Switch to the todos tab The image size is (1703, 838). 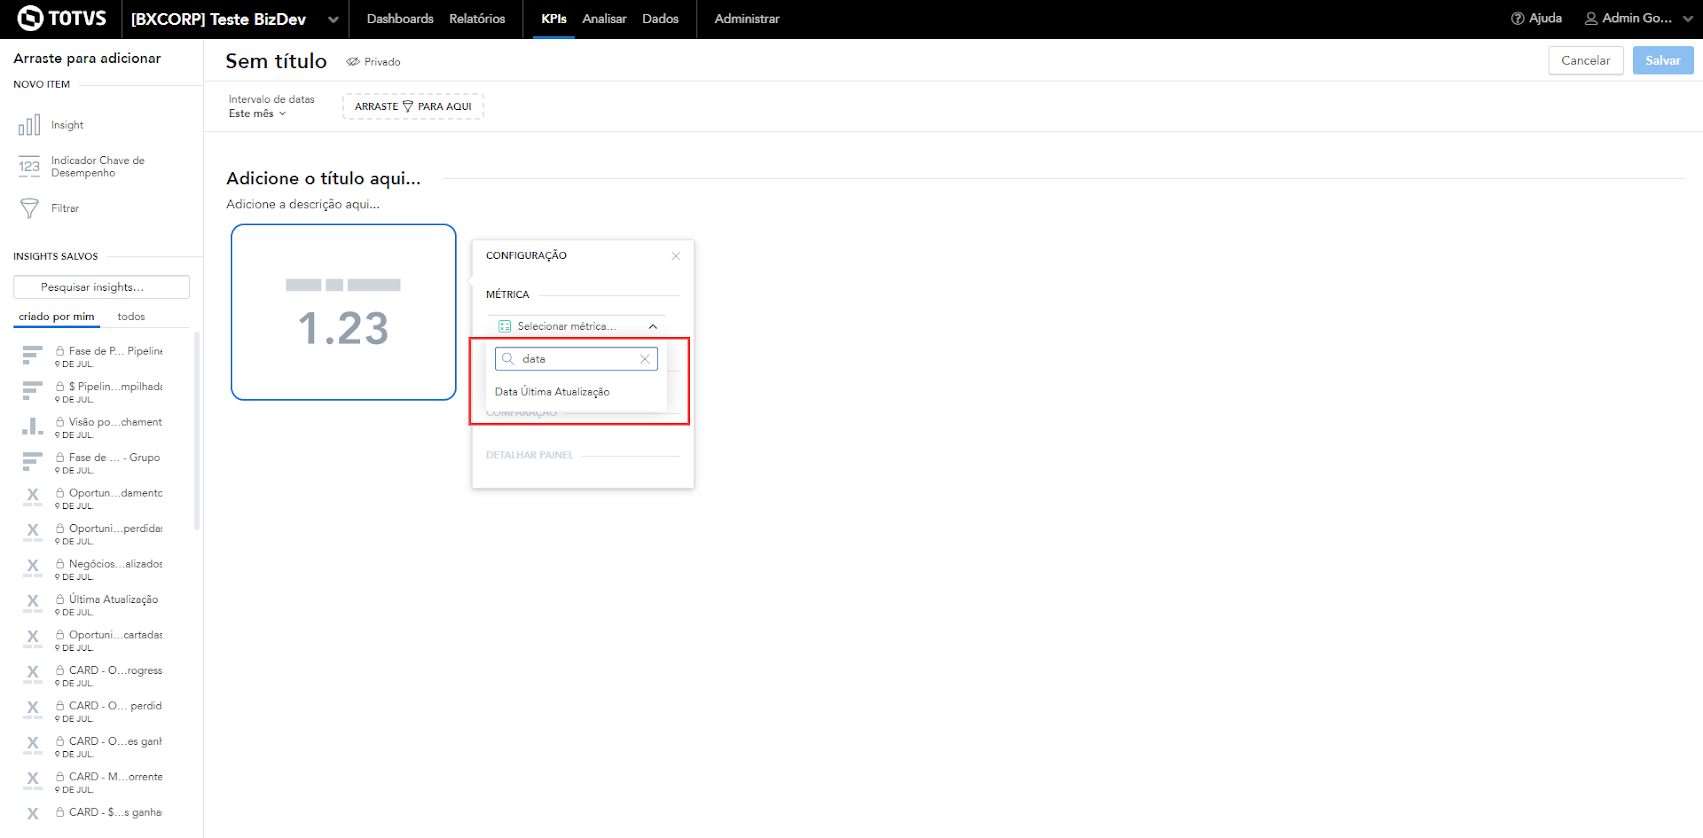click(131, 316)
